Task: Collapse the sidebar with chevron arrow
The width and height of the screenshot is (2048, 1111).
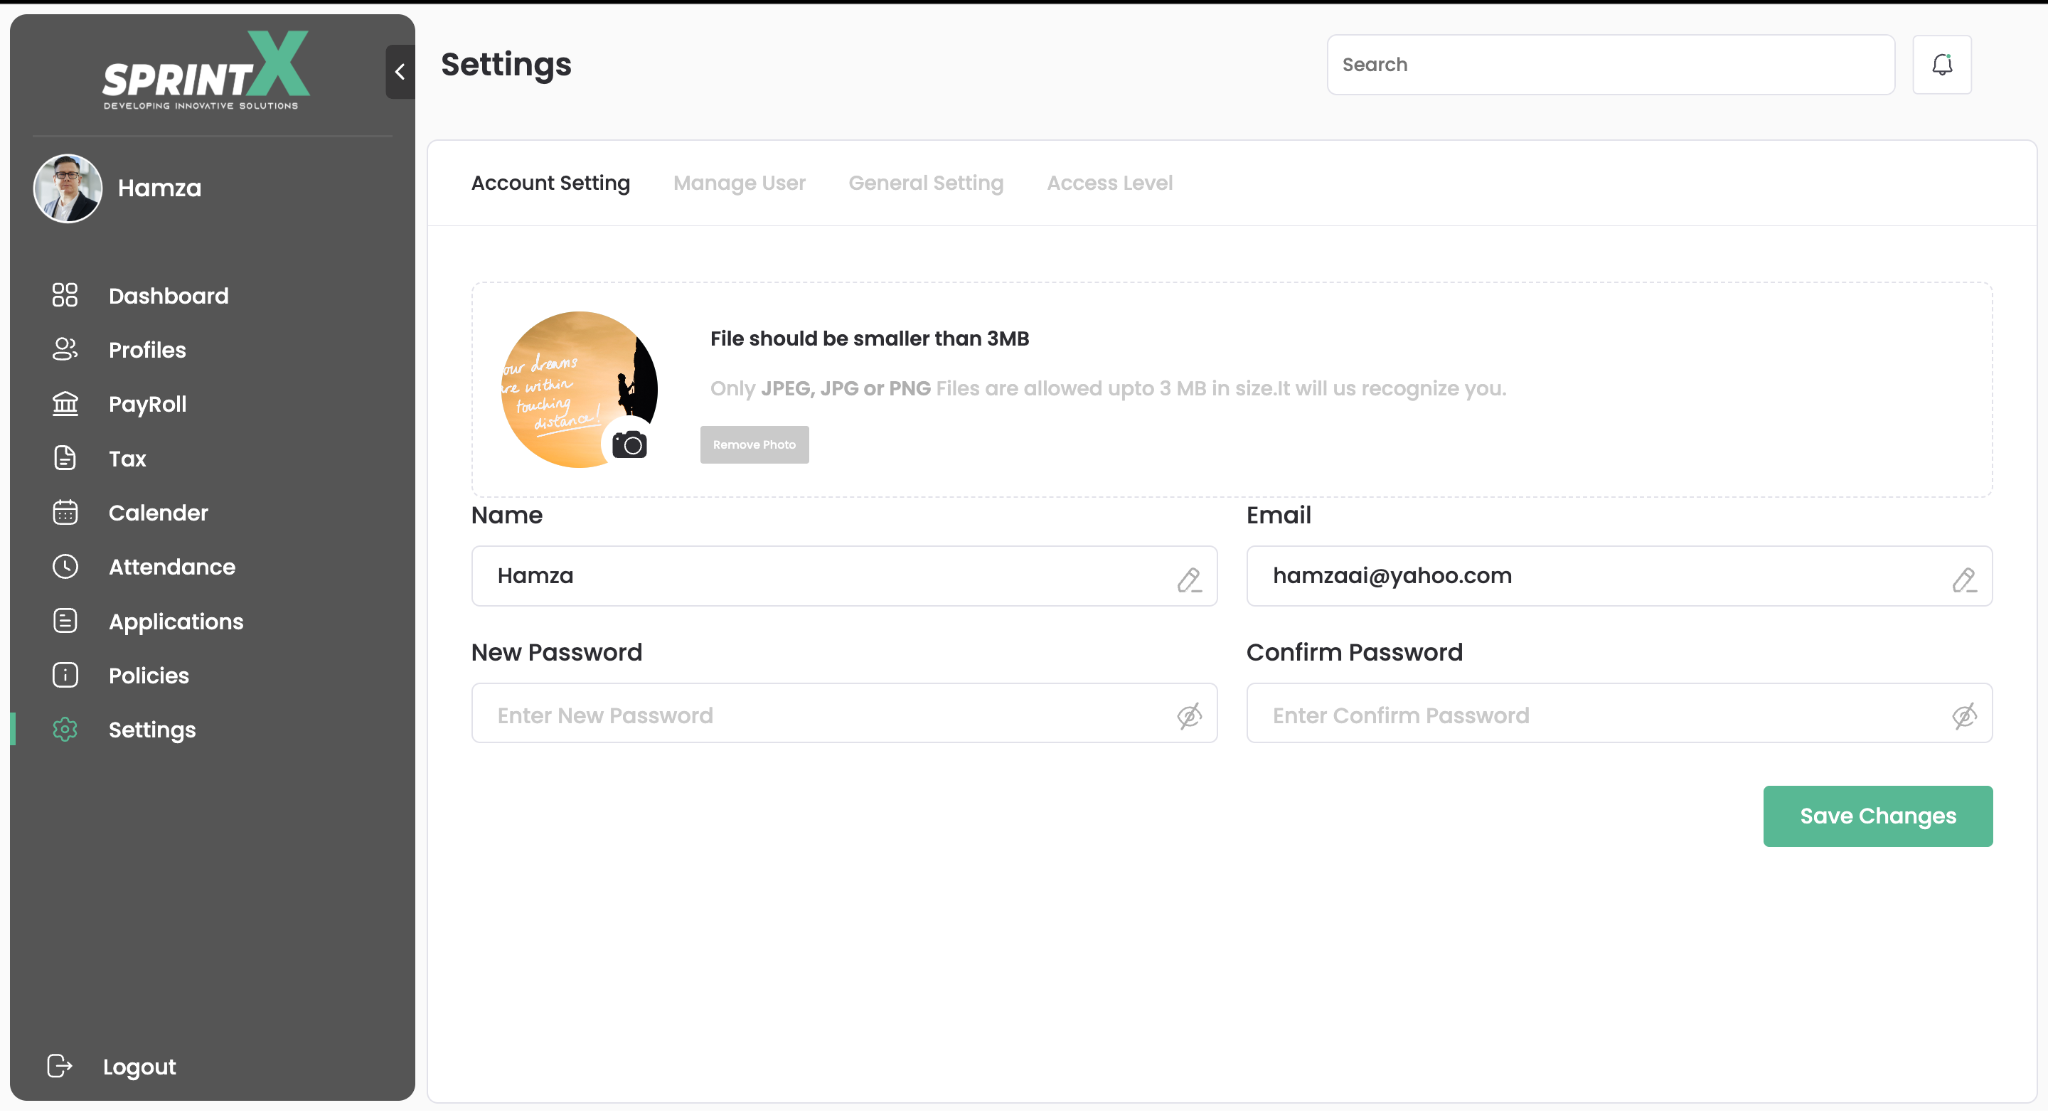Action: pyautogui.click(x=400, y=71)
